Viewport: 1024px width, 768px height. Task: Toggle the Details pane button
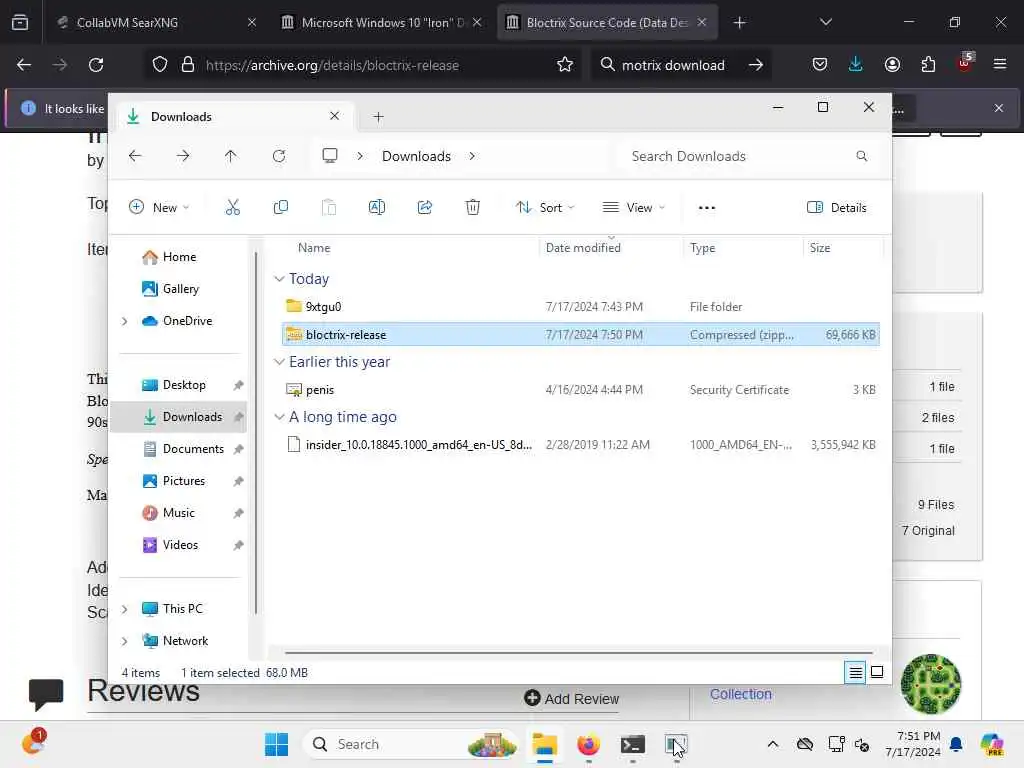(837, 208)
